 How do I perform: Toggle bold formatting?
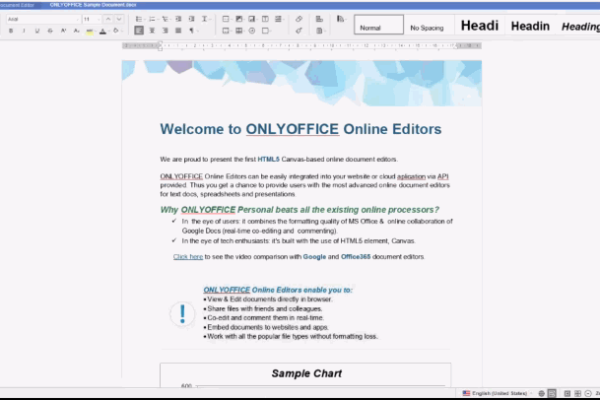tap(11, 31)
